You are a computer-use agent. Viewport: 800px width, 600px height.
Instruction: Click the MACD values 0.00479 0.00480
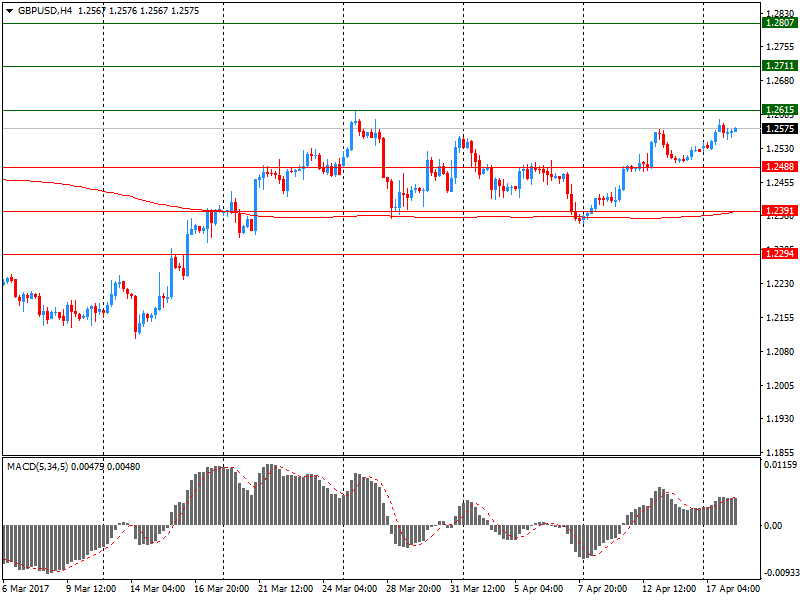click(x=106, y=467)
